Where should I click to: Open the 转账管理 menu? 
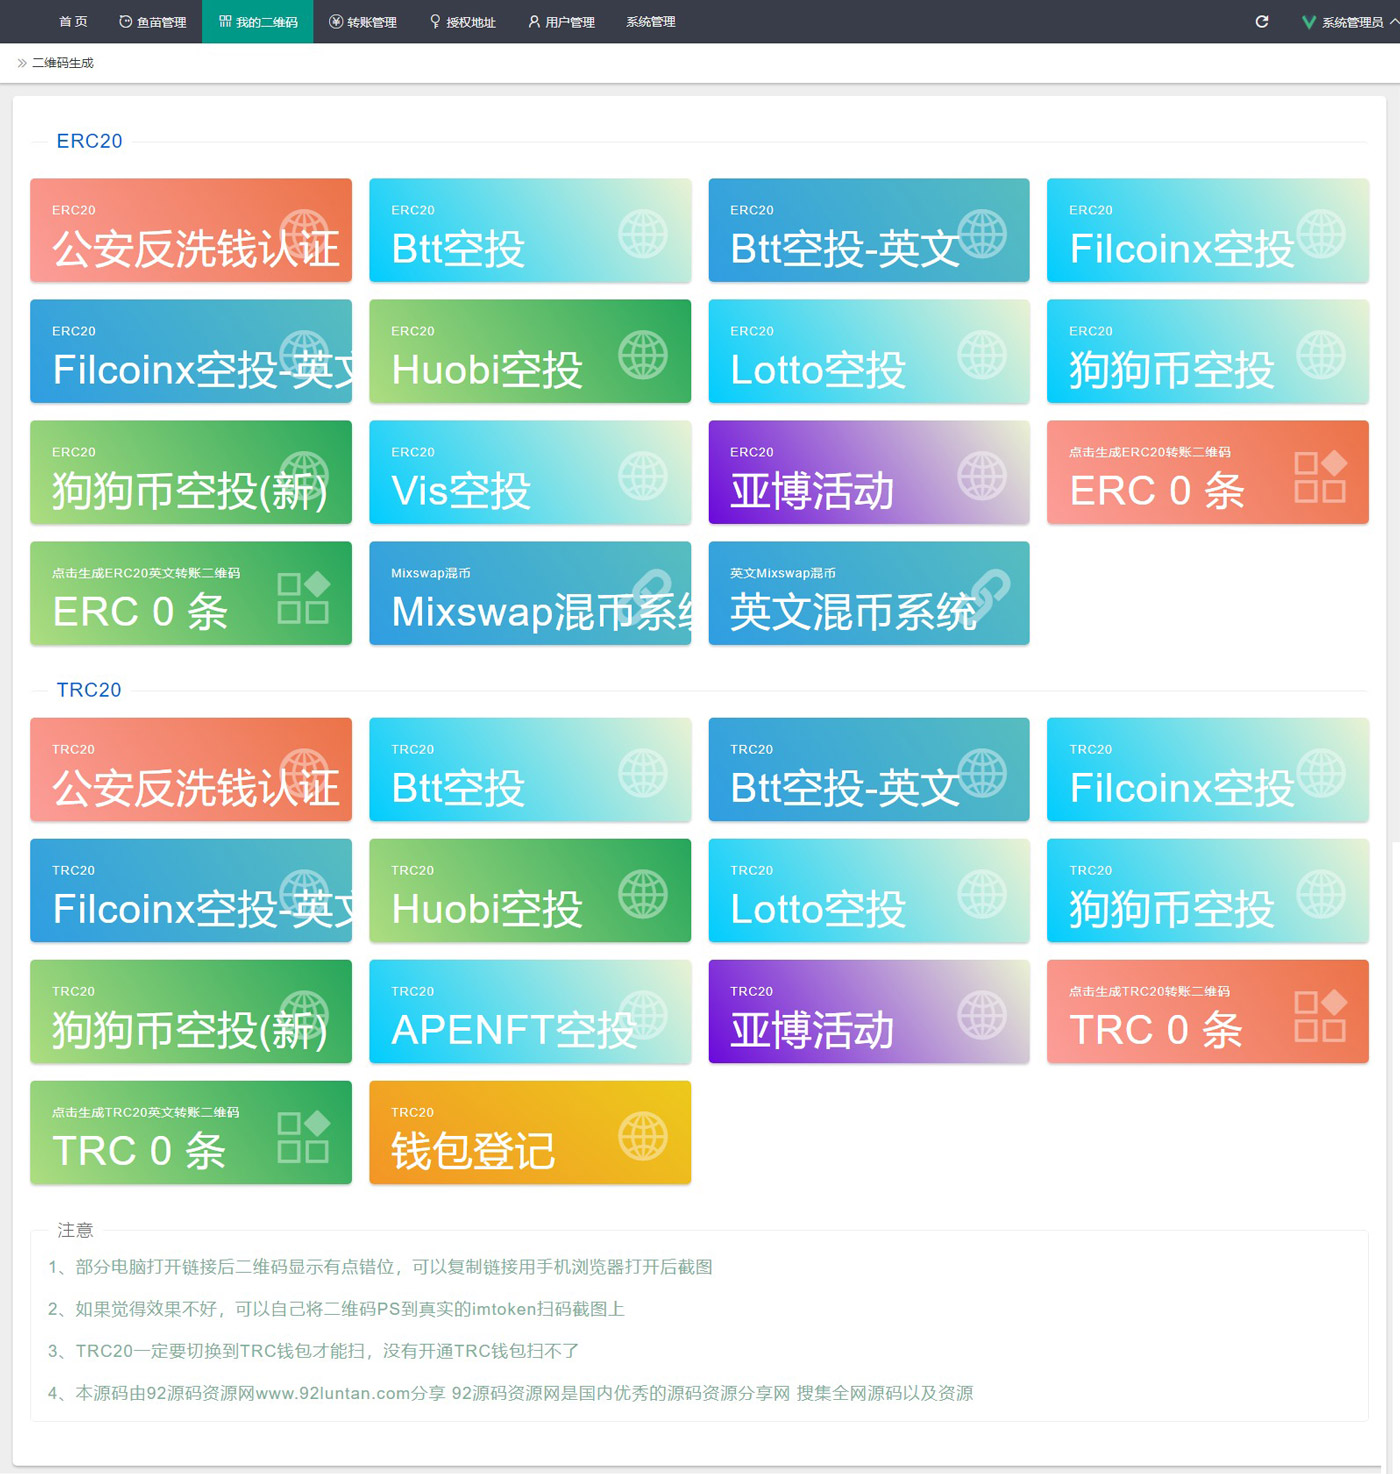(x=363, y=22)
